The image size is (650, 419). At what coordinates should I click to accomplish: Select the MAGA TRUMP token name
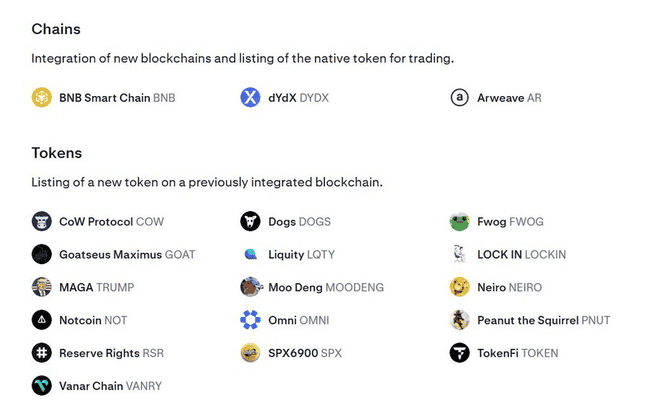pyautogui.click(x=97, y=287)
